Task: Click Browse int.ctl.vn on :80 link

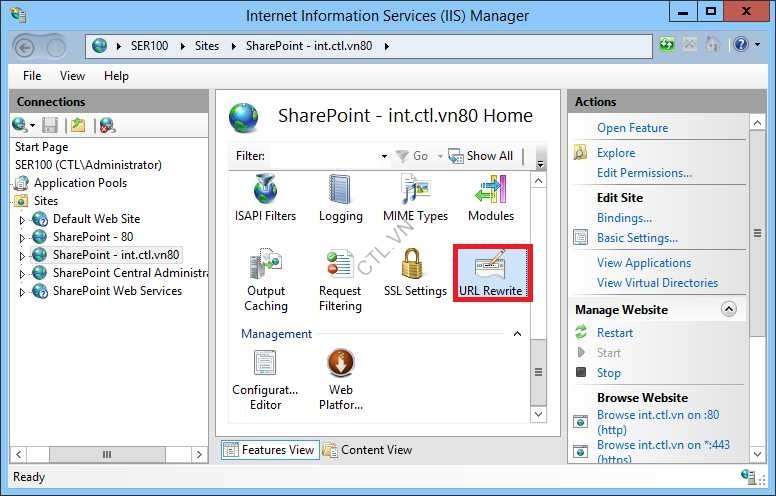Action: coord(658,422)
